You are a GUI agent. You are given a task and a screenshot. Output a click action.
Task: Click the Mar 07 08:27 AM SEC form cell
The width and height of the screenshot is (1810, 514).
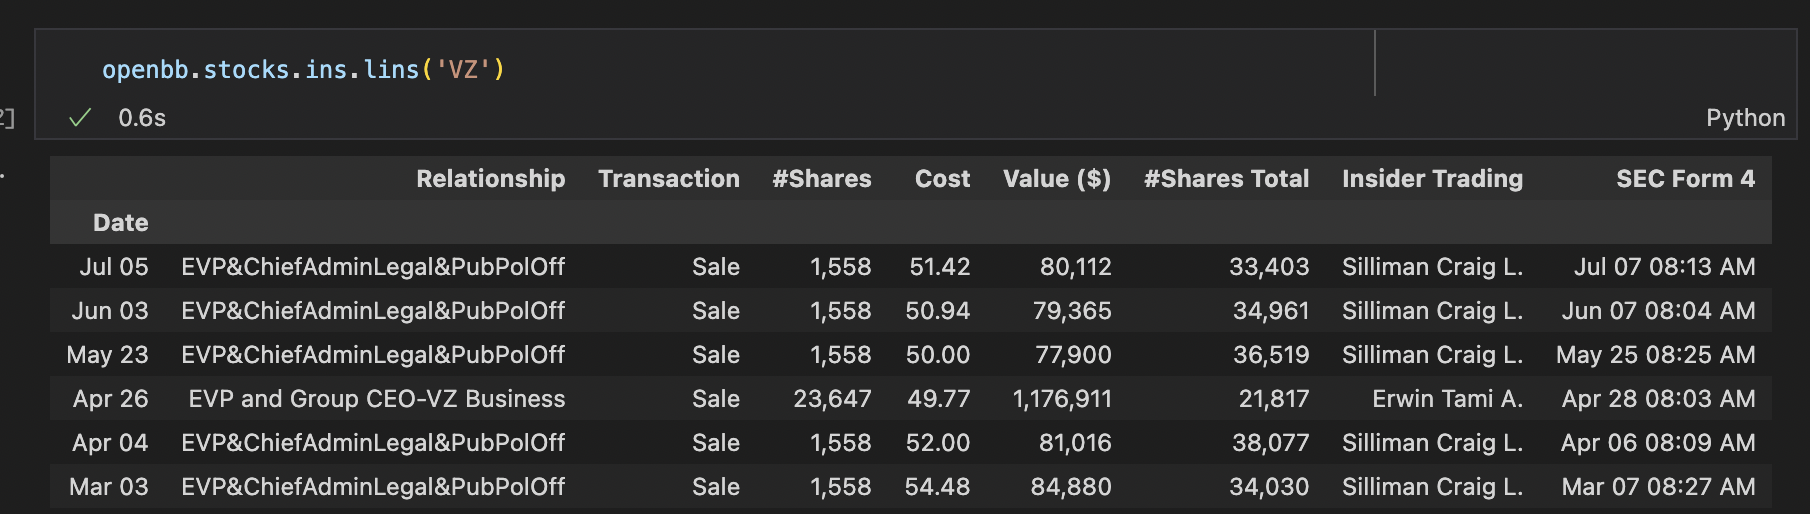1658,487
